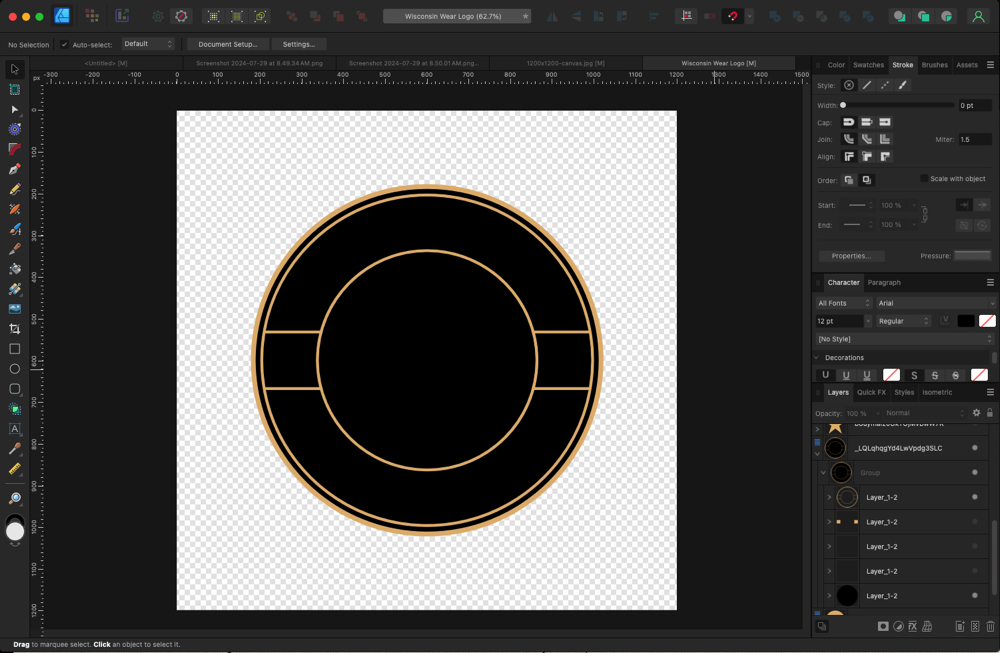Click the delete layer trash icon
This screenshot has width=1000, height=653.
click(x=990, y=627)
